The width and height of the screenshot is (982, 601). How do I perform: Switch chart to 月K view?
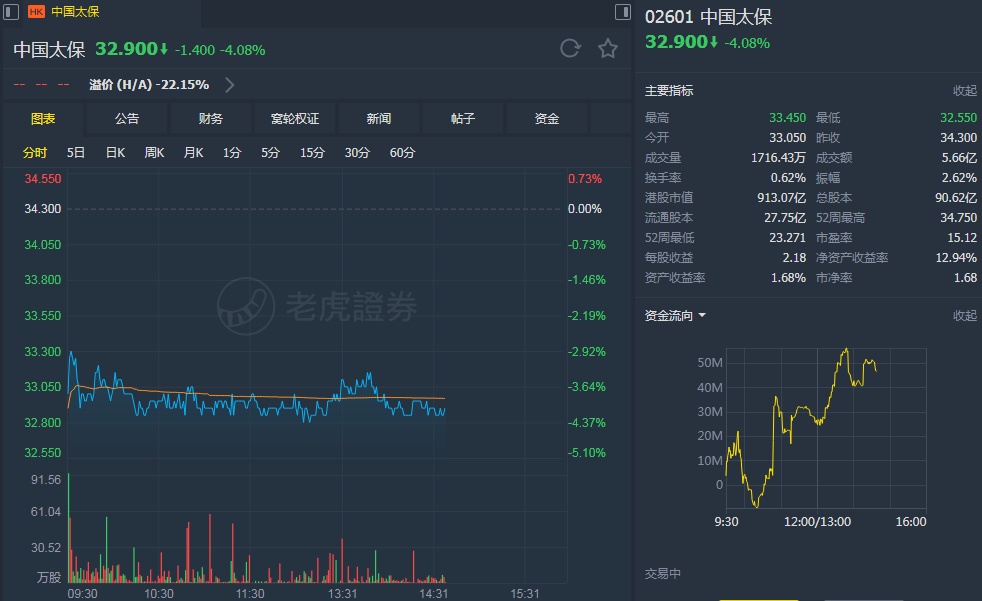[x=194, y=153]
